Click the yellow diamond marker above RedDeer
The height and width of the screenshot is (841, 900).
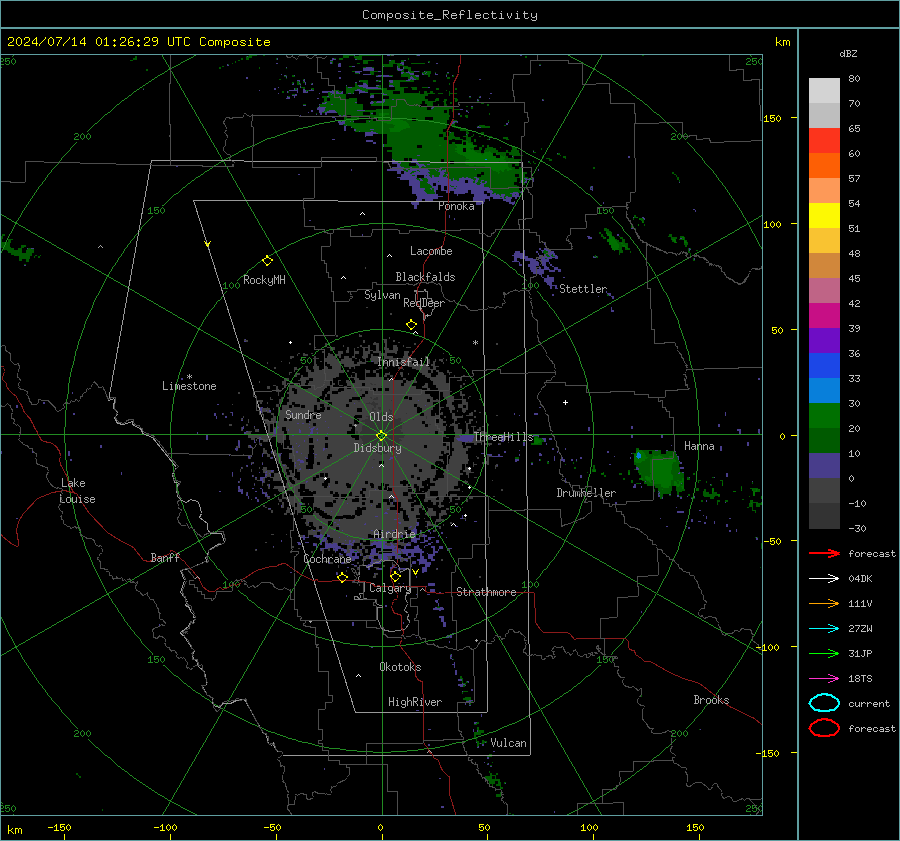(411, 325)
